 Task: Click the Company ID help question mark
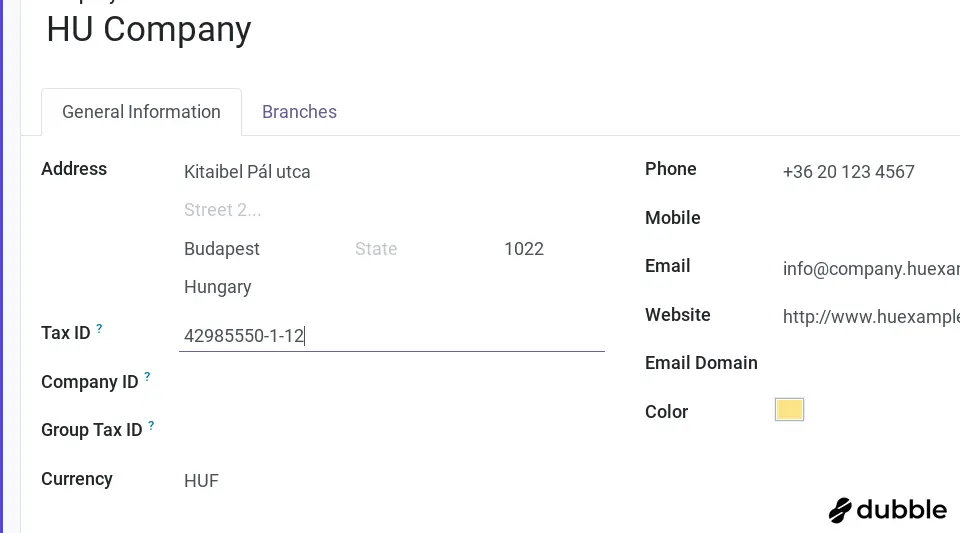click(x=147, y=377)
